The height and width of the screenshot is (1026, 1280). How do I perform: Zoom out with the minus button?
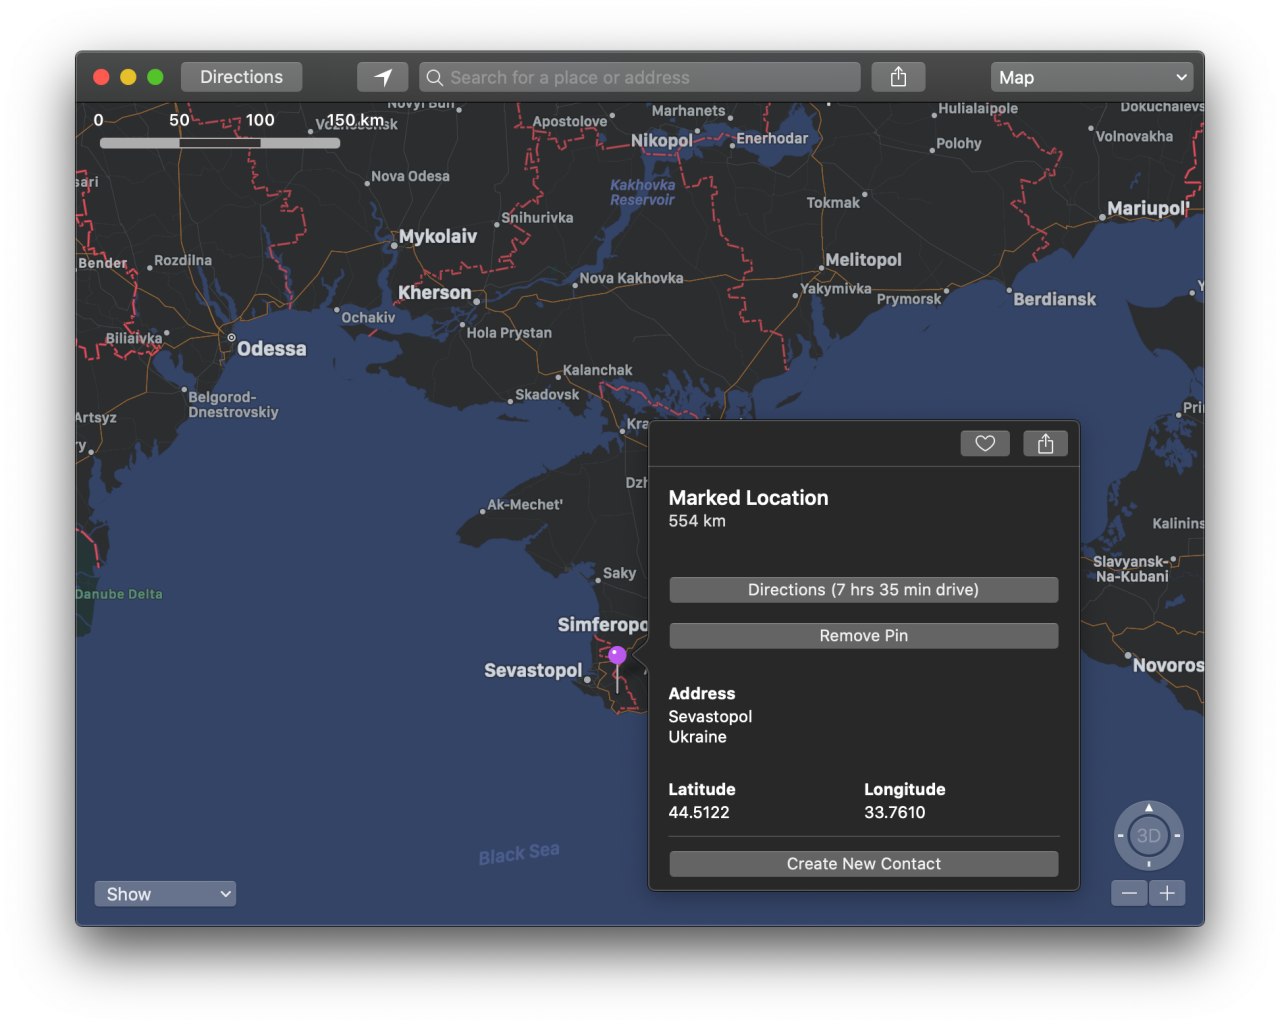[x=1129, y=893]
